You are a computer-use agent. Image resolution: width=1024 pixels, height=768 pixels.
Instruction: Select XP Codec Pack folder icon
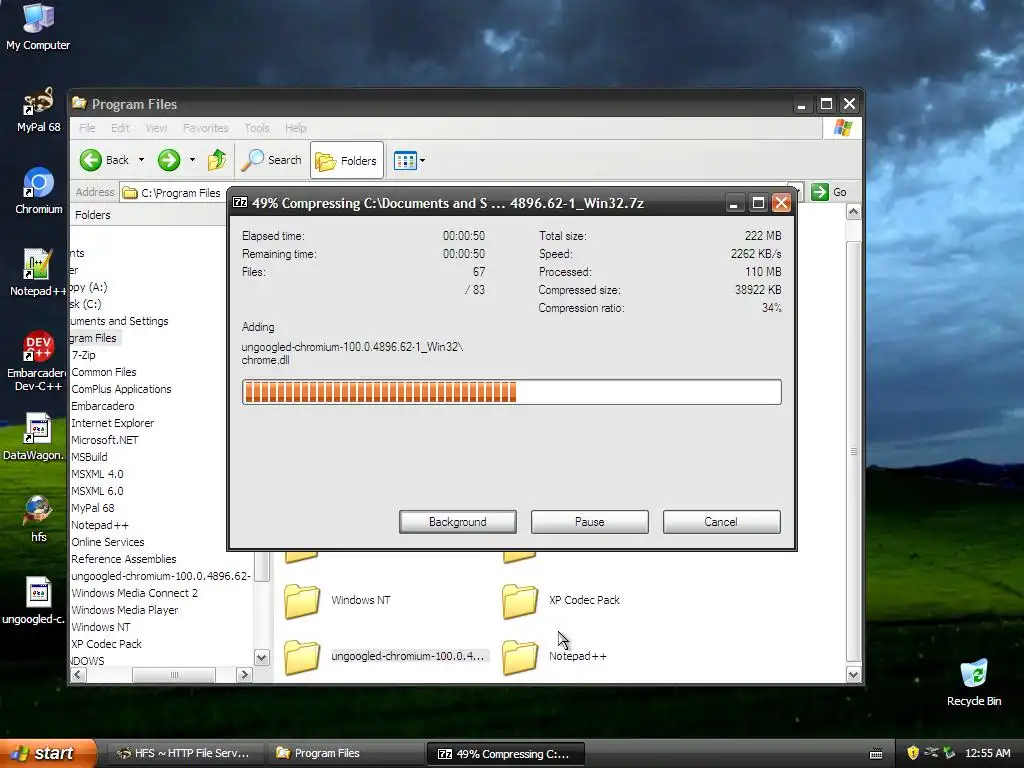(520, 601)
